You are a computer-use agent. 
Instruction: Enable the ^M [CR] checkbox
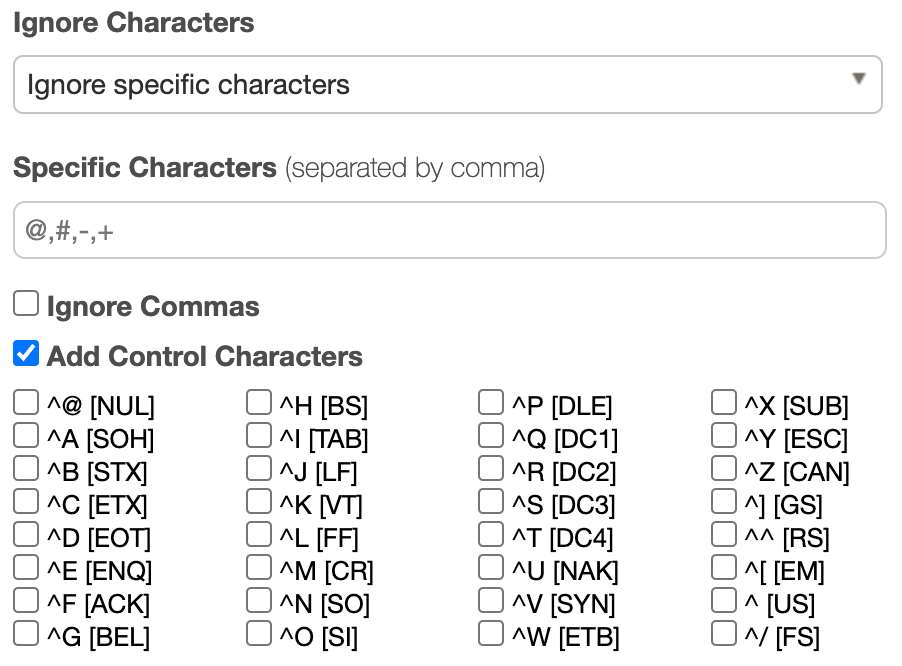click(259, 568)
